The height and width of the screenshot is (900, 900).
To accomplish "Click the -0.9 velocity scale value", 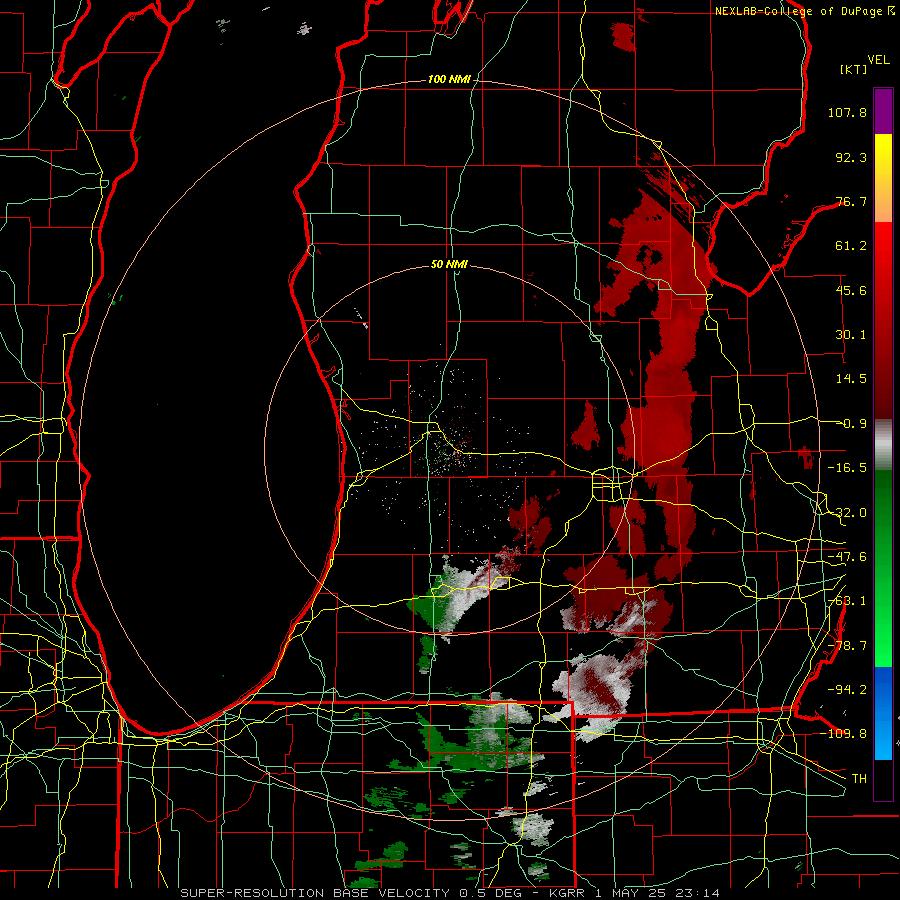I will 851,424.
